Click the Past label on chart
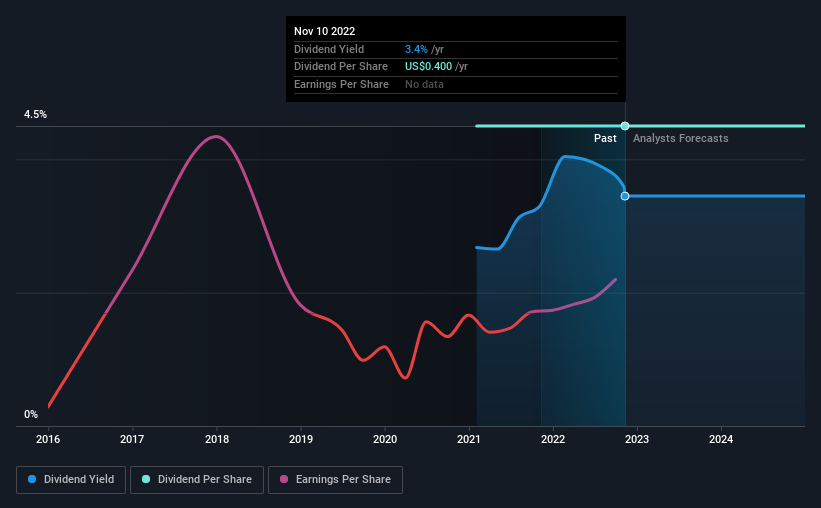 pos(605,138)
